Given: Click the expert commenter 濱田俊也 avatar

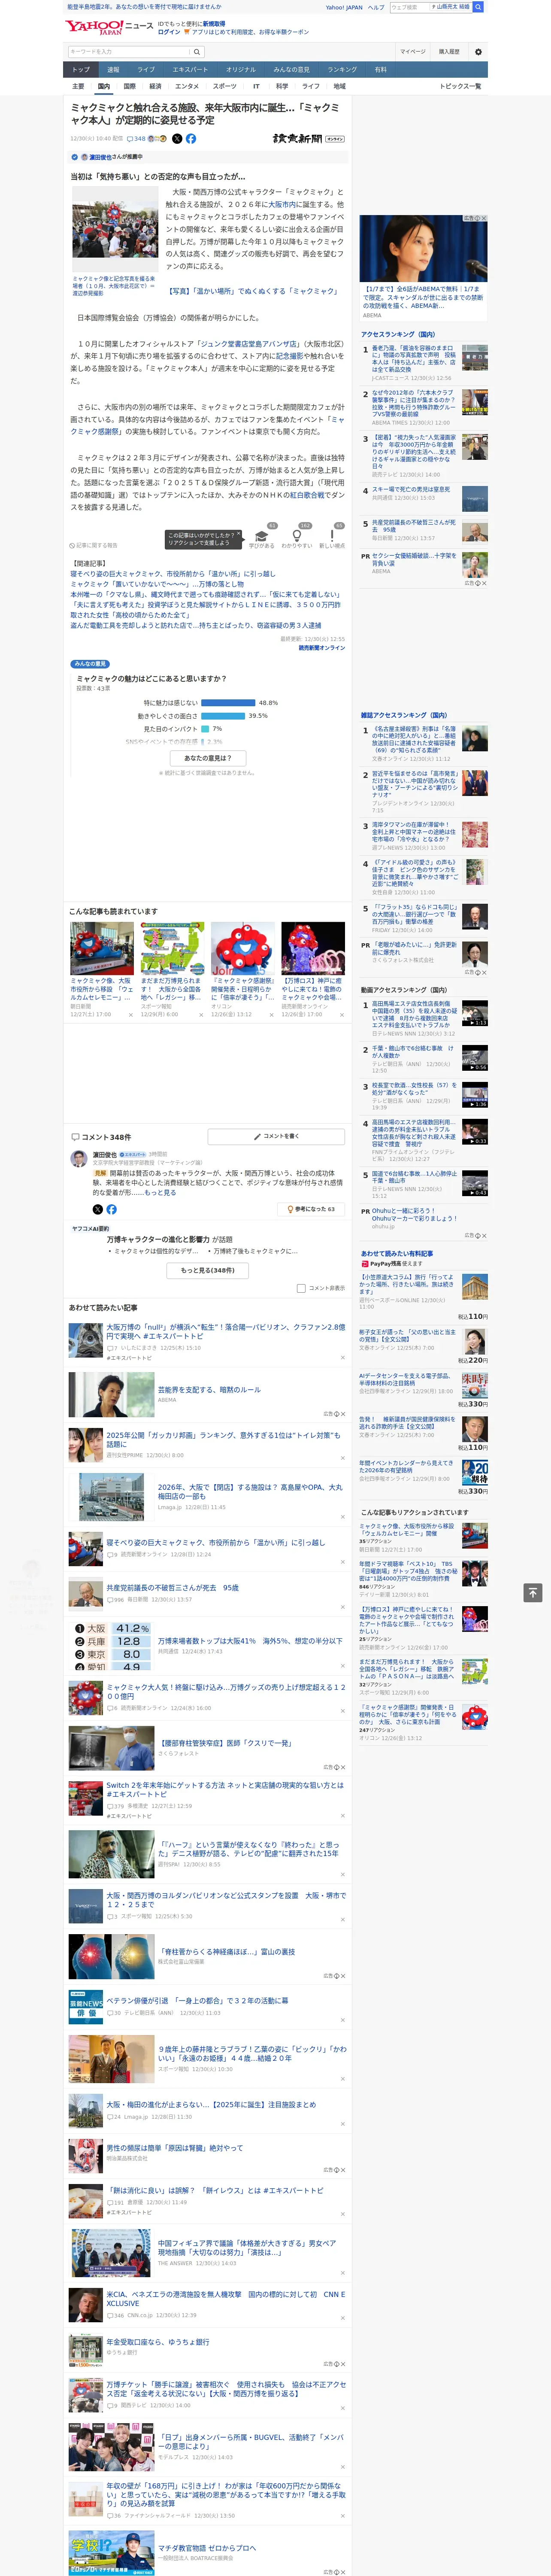Looking at the screenshot, I should click(78, 1159).
